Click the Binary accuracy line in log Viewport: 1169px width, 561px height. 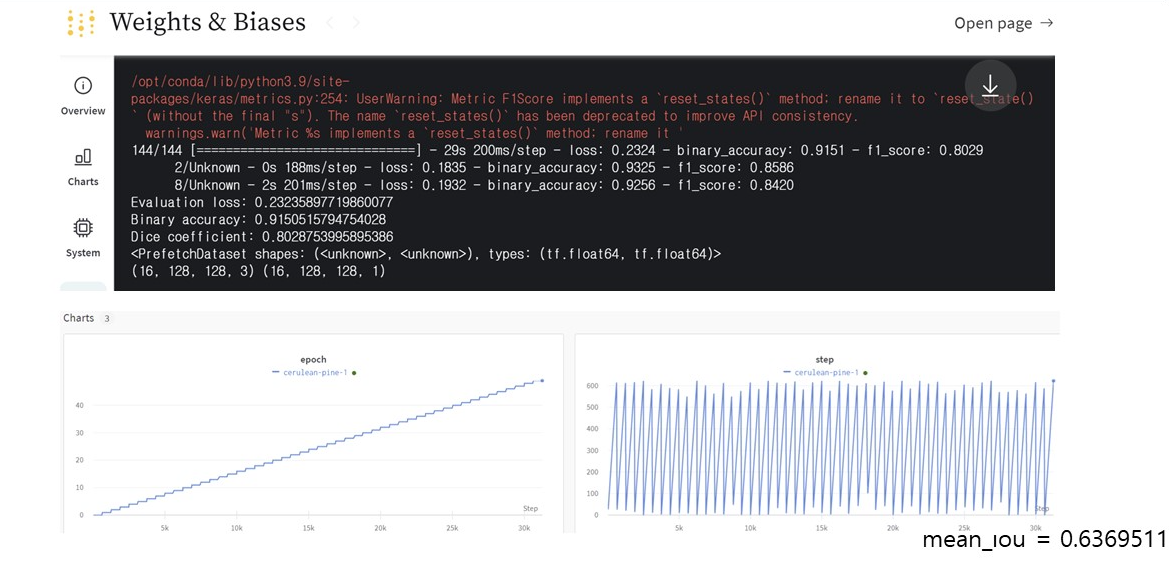click(x=260, y=220)
